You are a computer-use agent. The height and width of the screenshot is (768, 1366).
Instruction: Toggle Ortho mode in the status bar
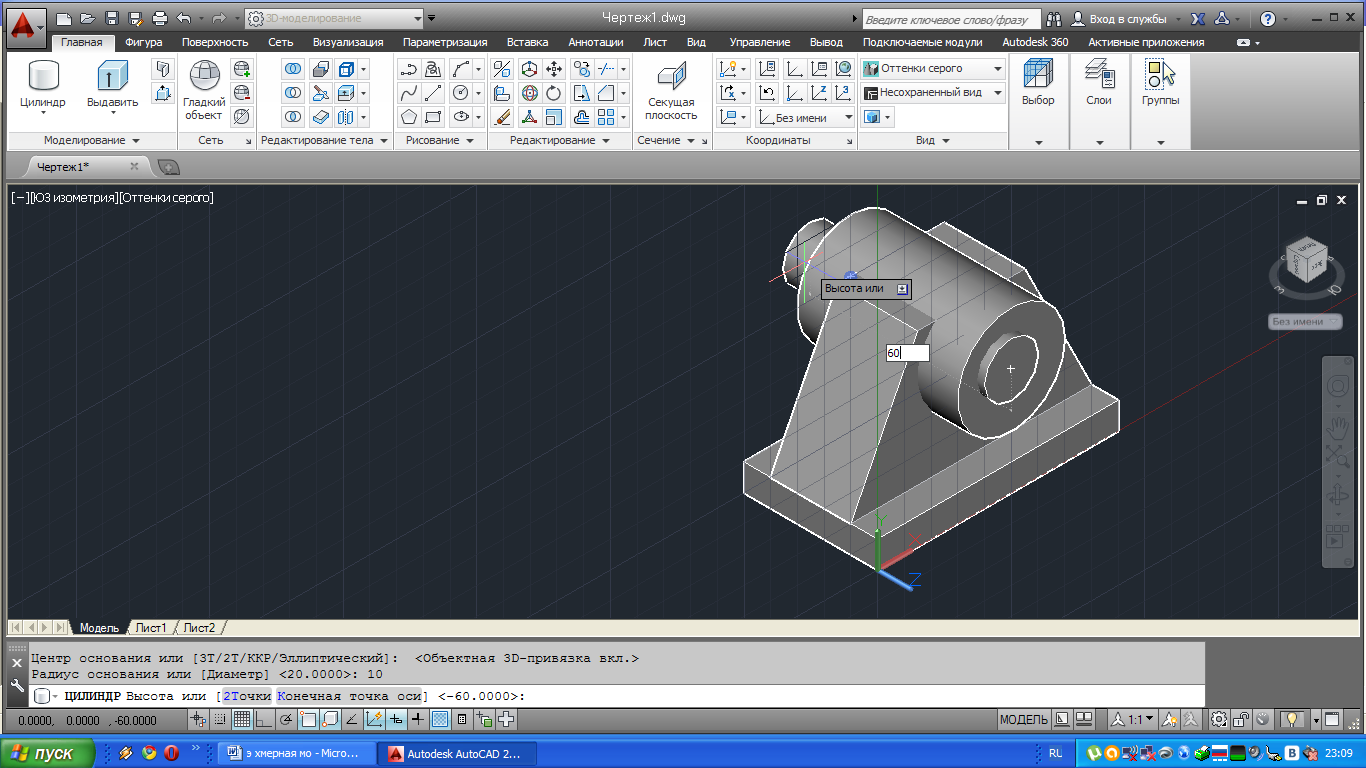point(264,719)
